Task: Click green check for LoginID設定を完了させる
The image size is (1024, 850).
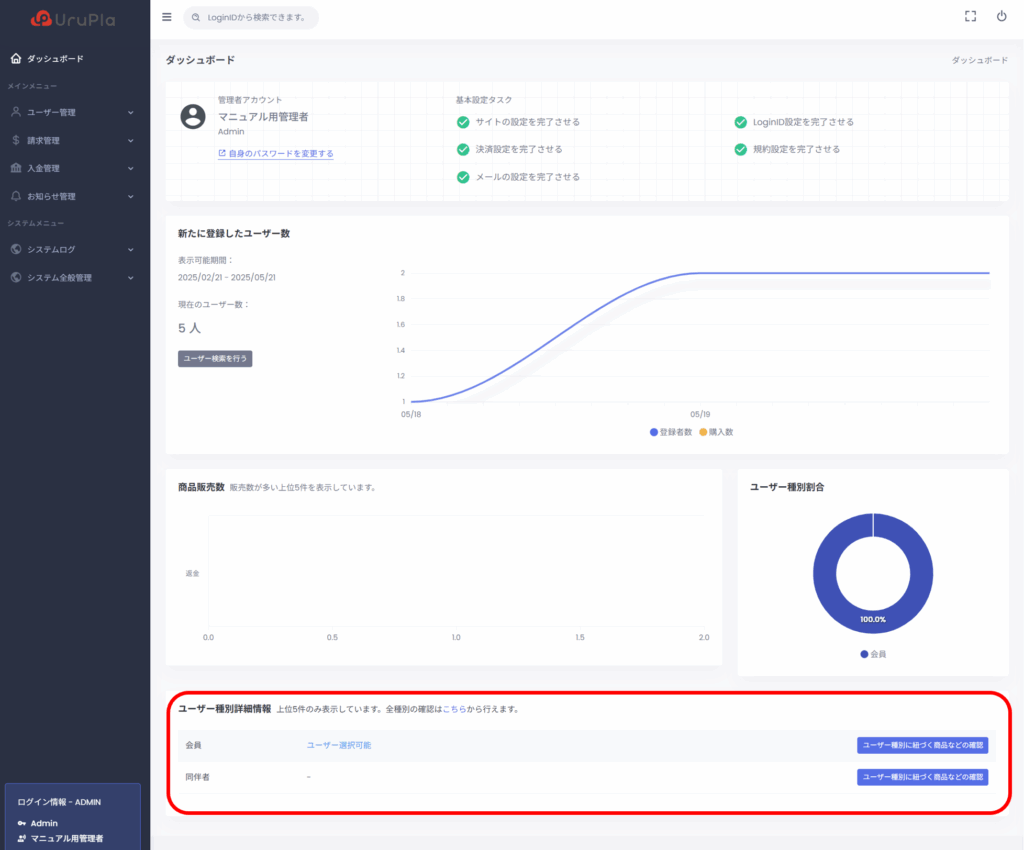Action: click(741, 122)
